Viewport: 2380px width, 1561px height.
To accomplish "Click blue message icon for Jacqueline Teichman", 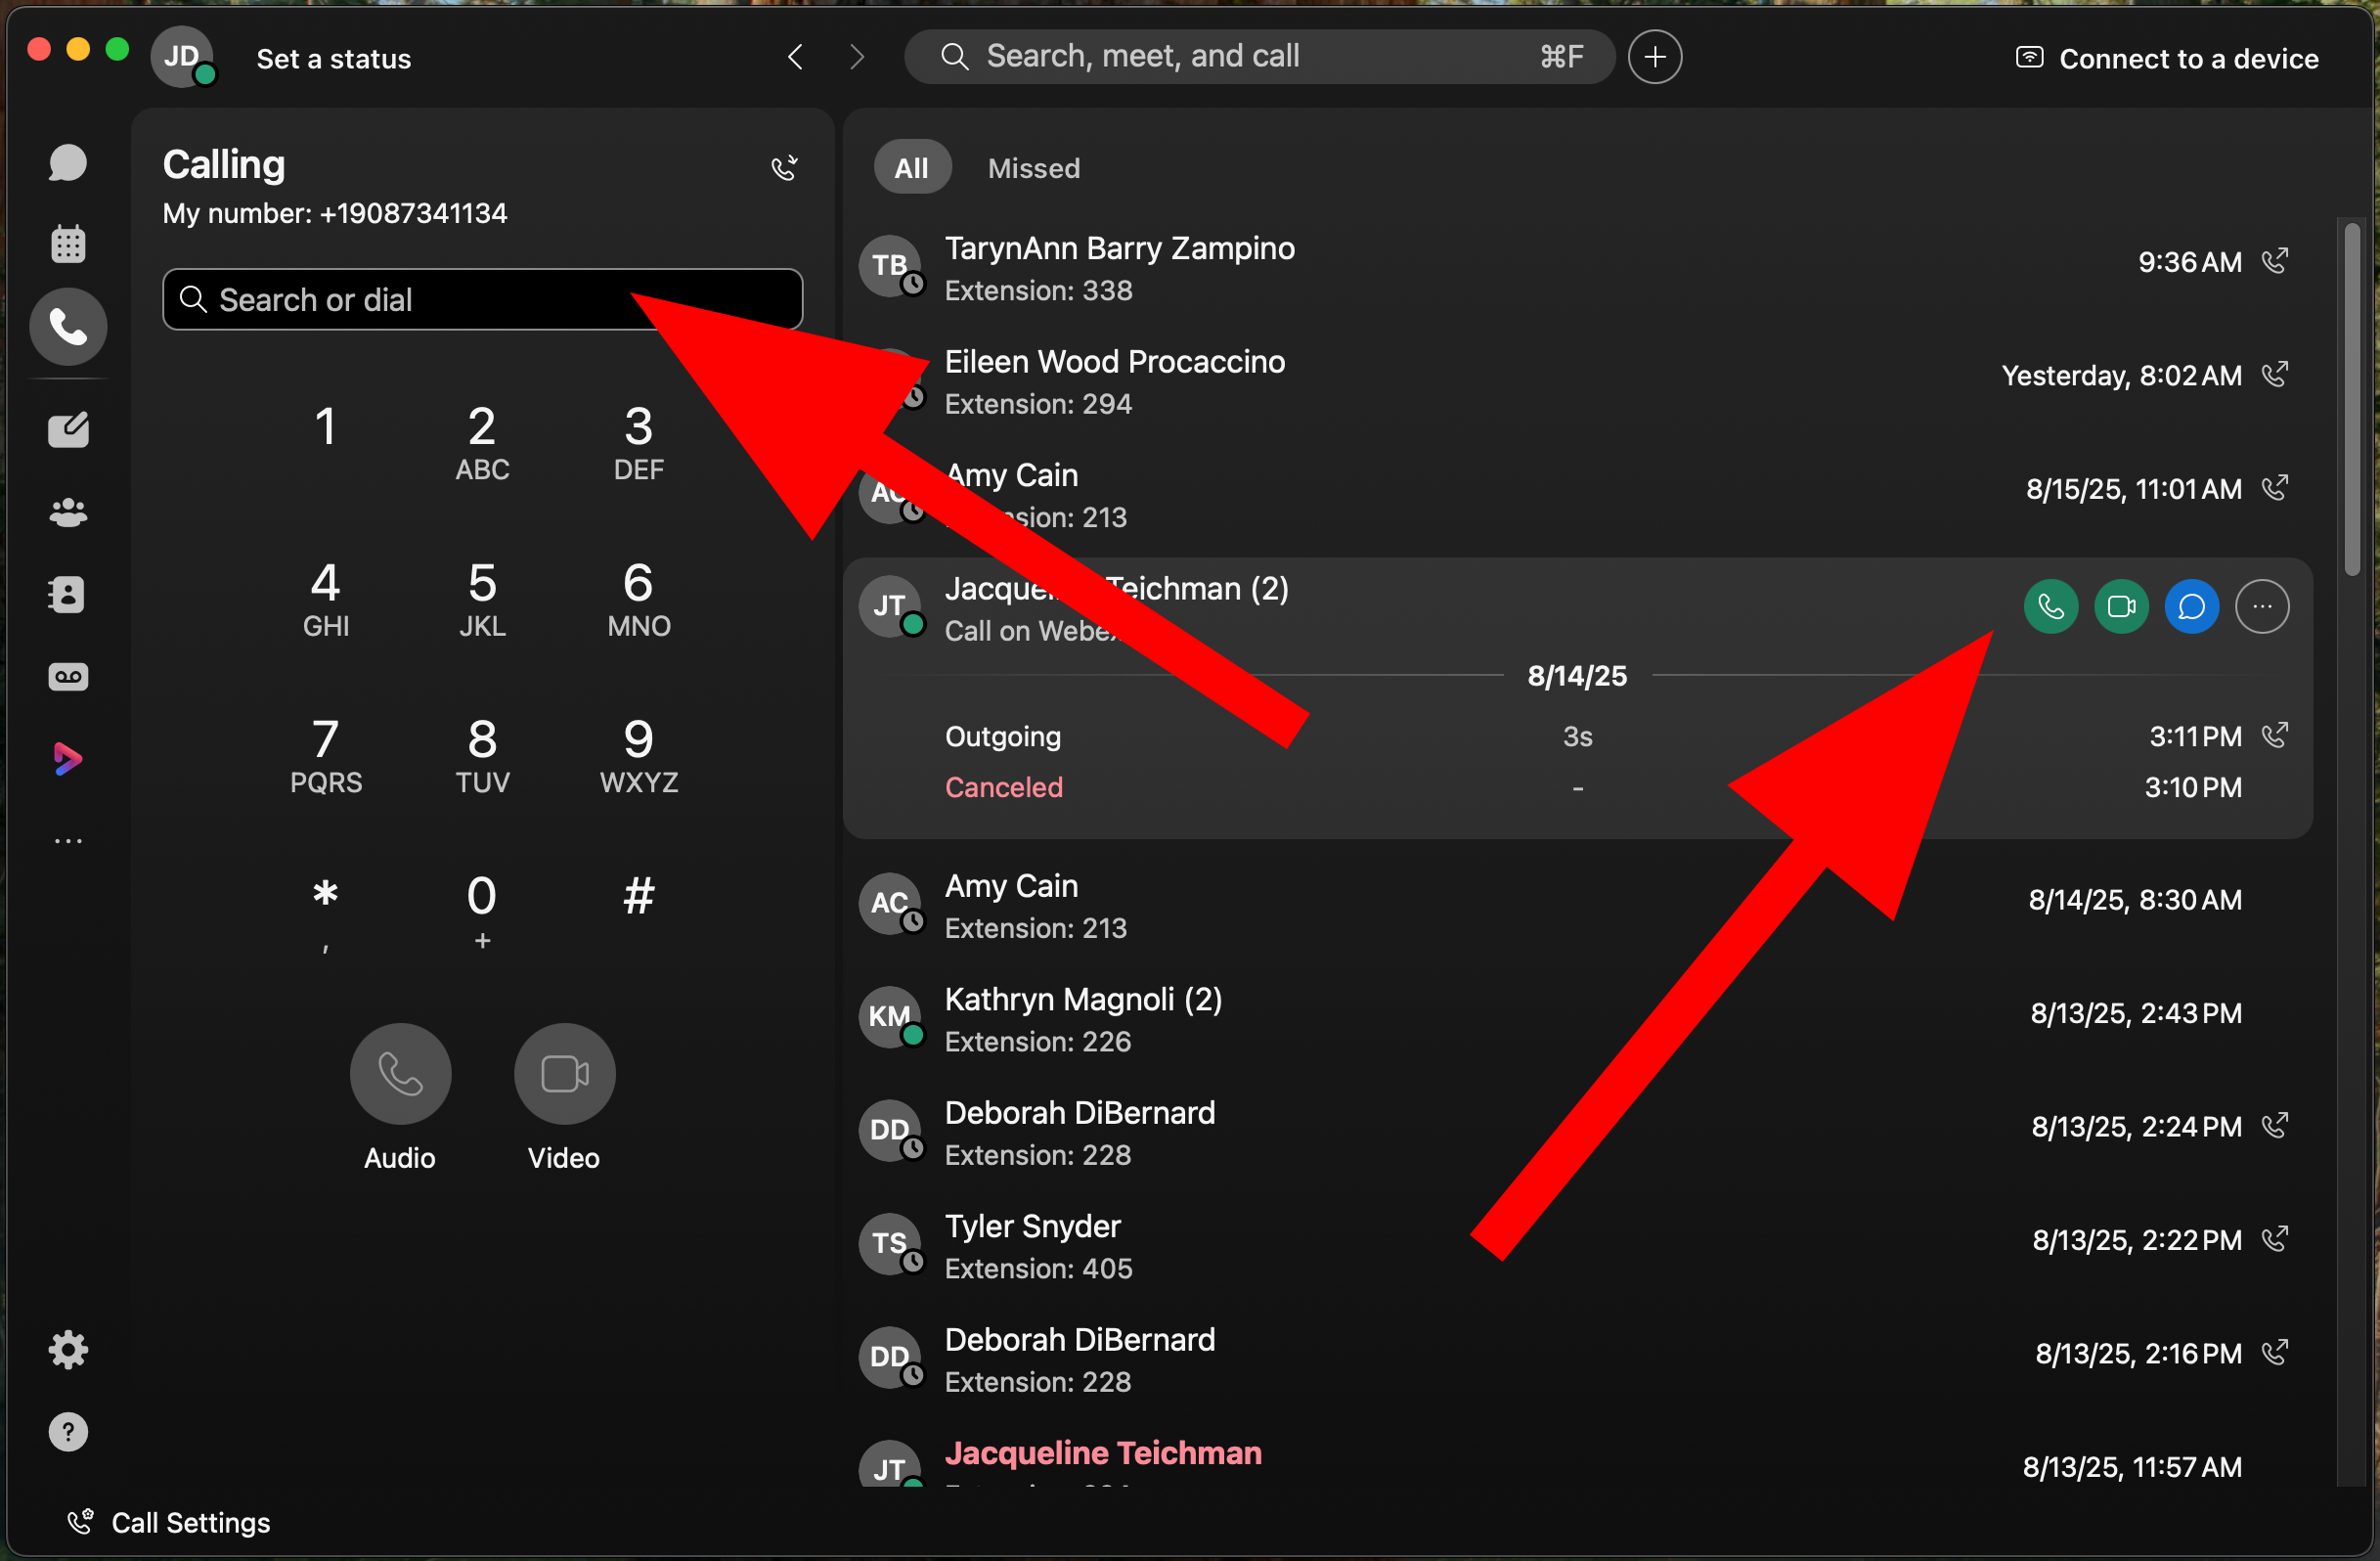I will [2191, 606].
